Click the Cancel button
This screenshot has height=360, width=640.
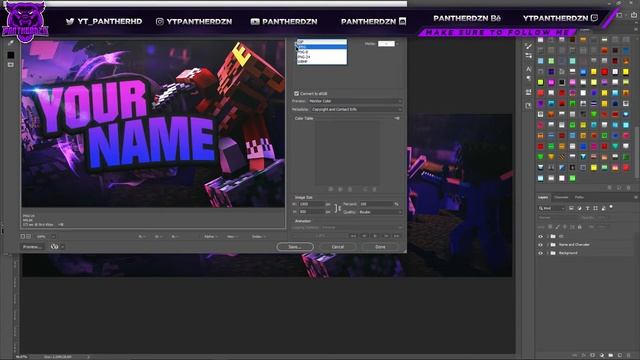click(x=338, y=247)
